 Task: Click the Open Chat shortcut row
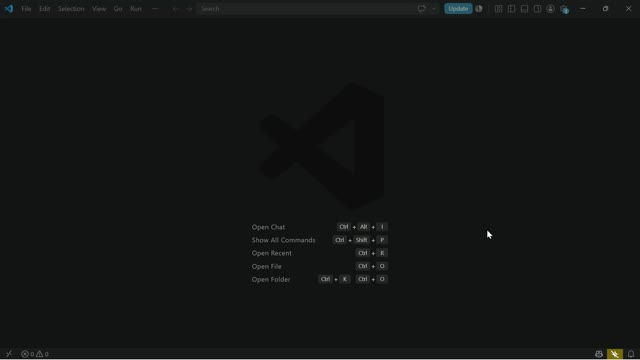(x=320, y=227)
